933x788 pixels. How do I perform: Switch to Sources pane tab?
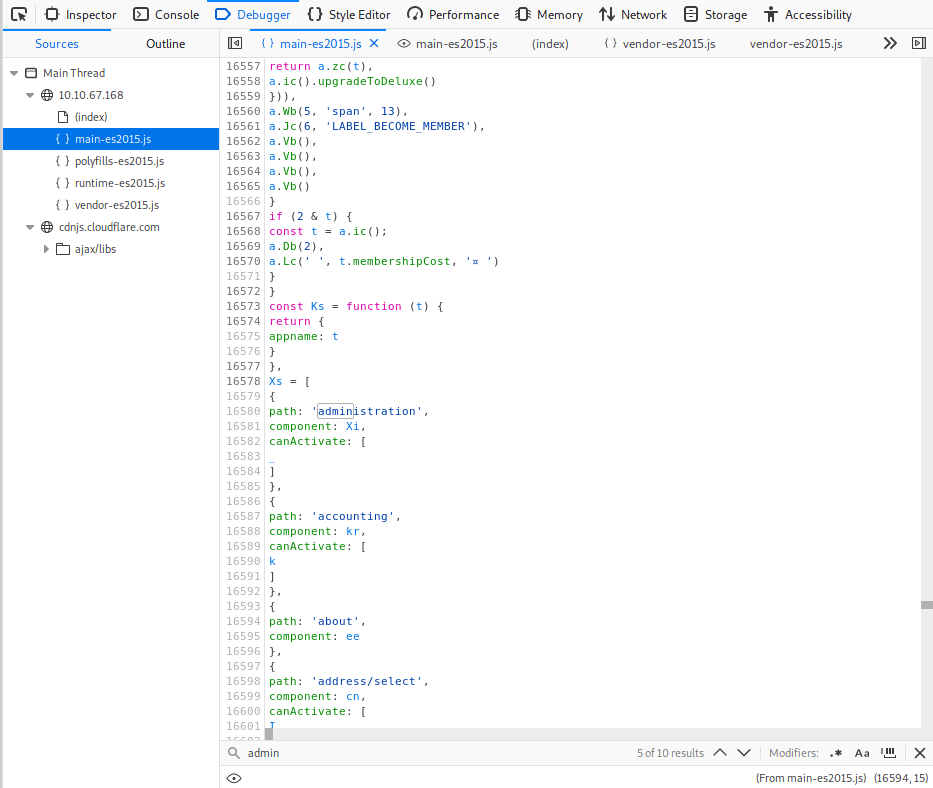tap(57, 43)
